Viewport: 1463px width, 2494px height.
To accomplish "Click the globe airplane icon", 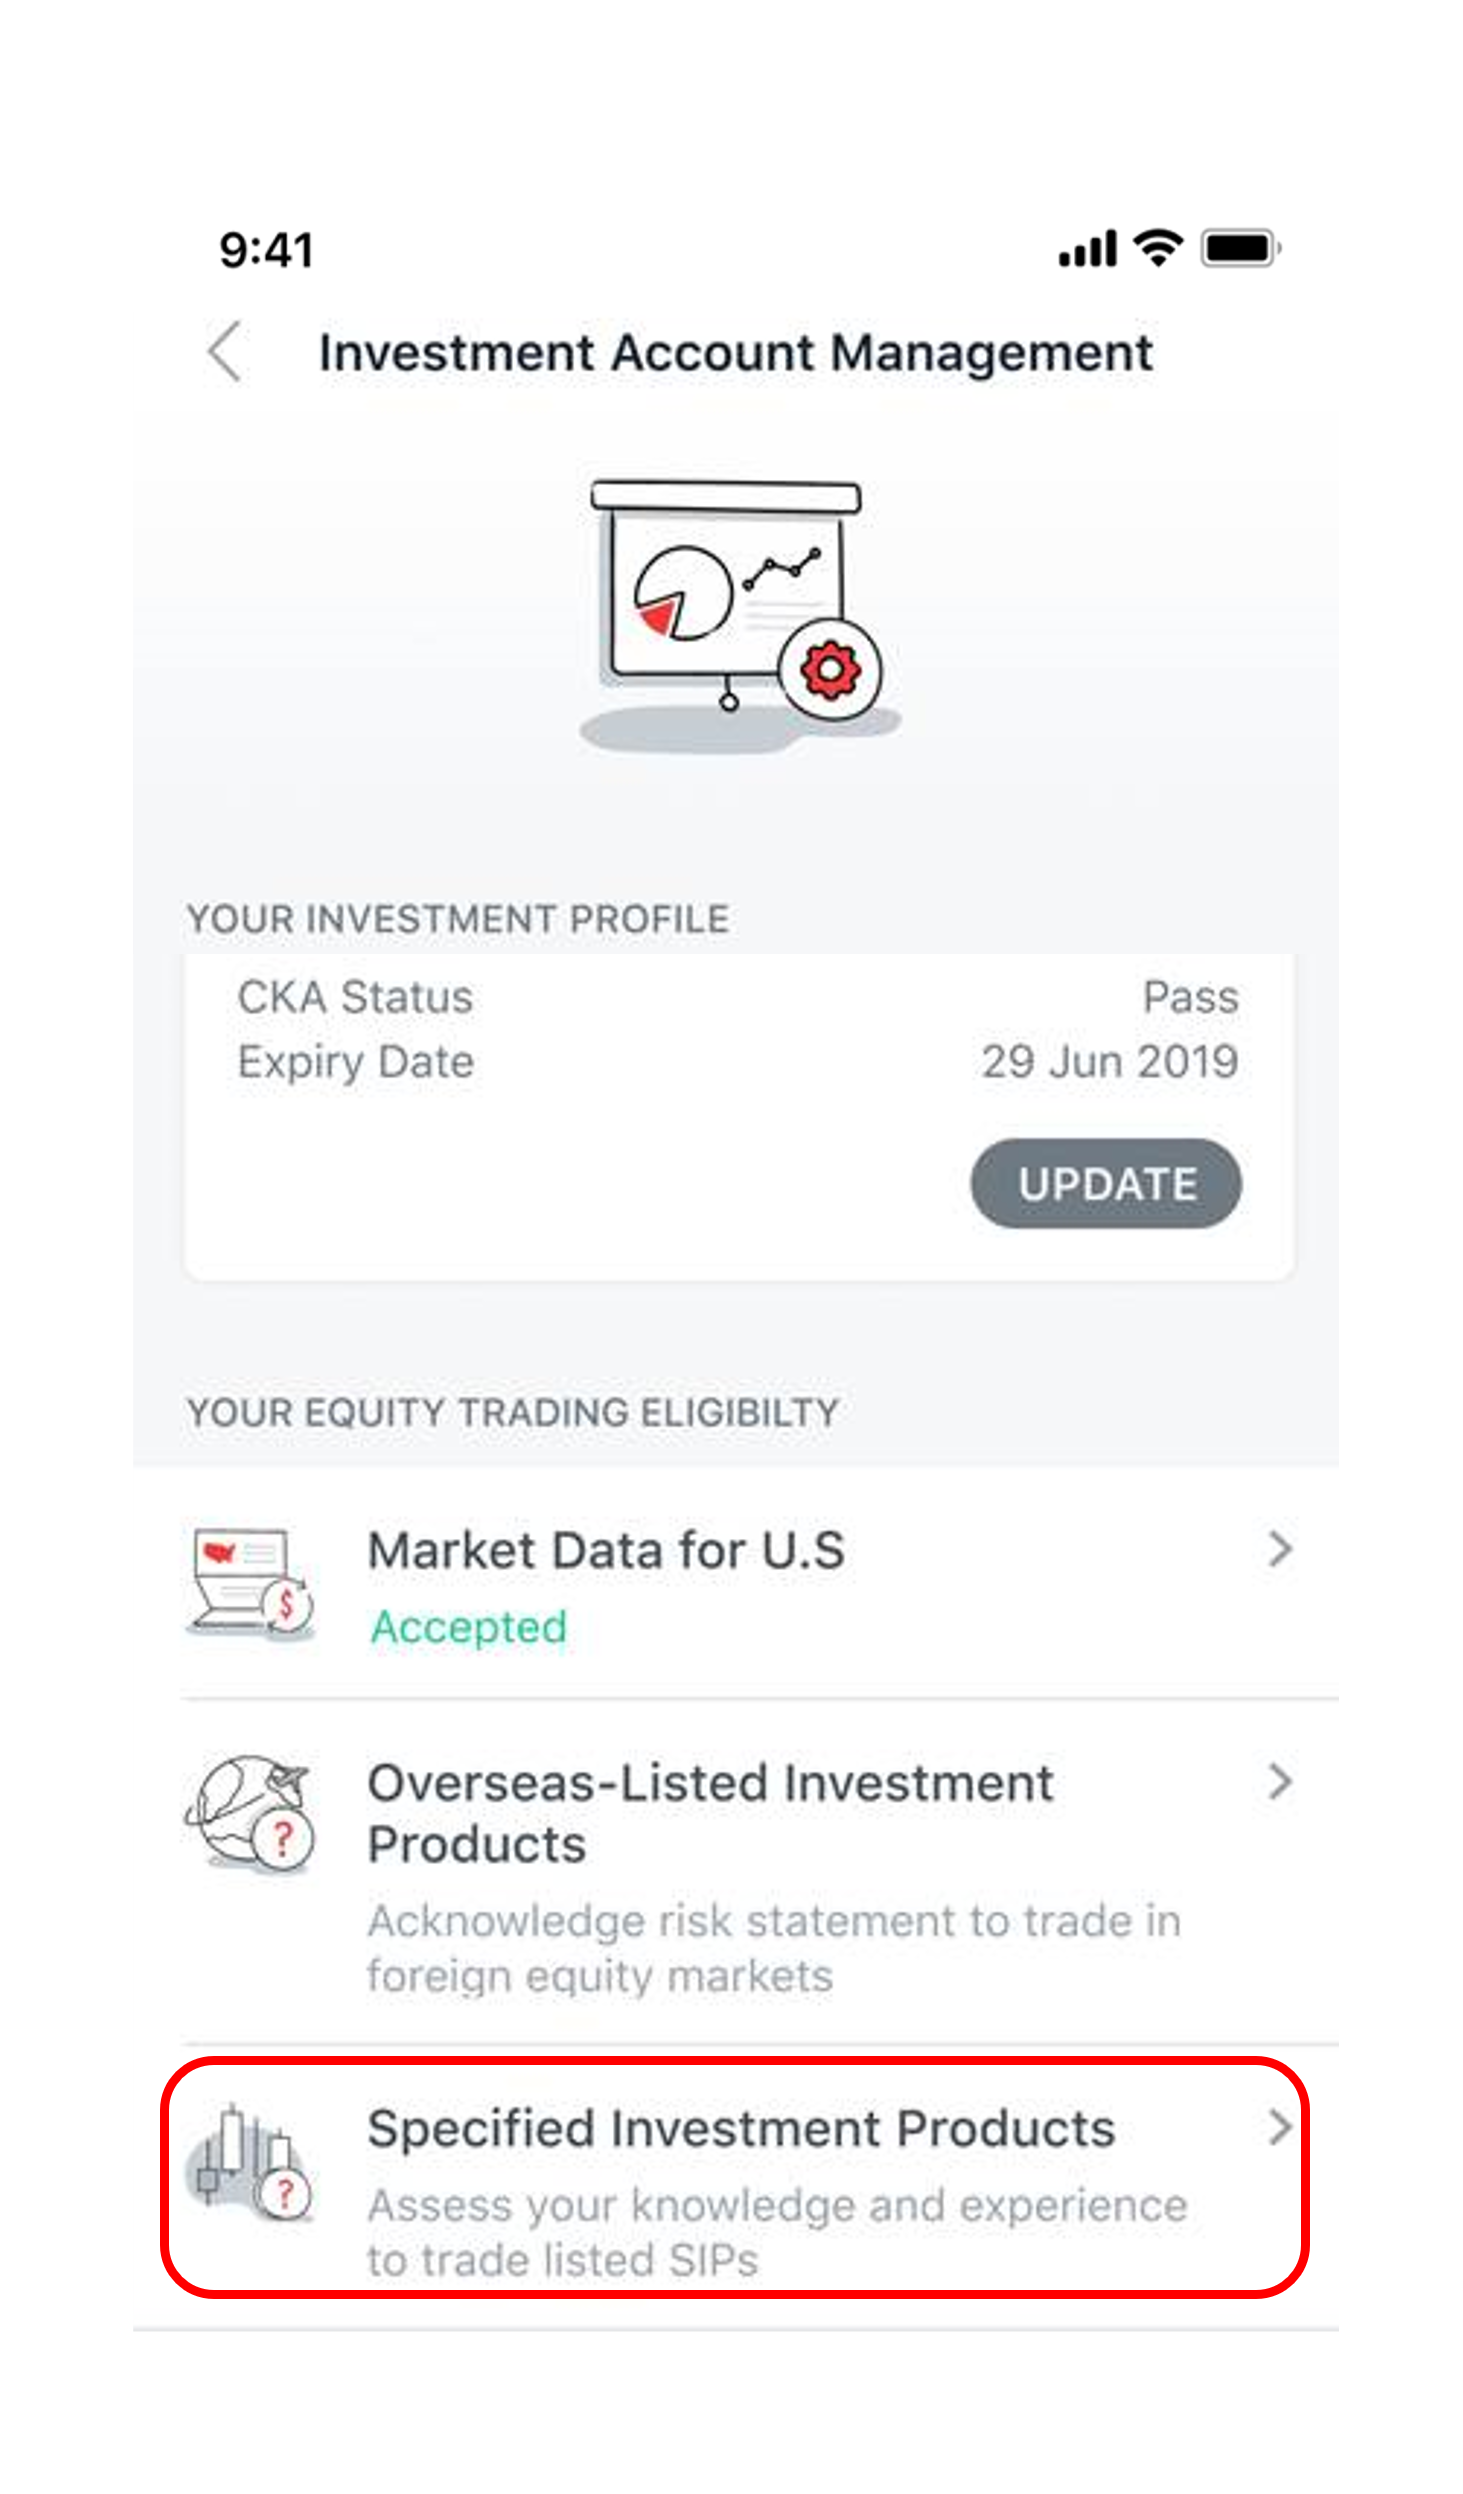I will coord(250,1812).
